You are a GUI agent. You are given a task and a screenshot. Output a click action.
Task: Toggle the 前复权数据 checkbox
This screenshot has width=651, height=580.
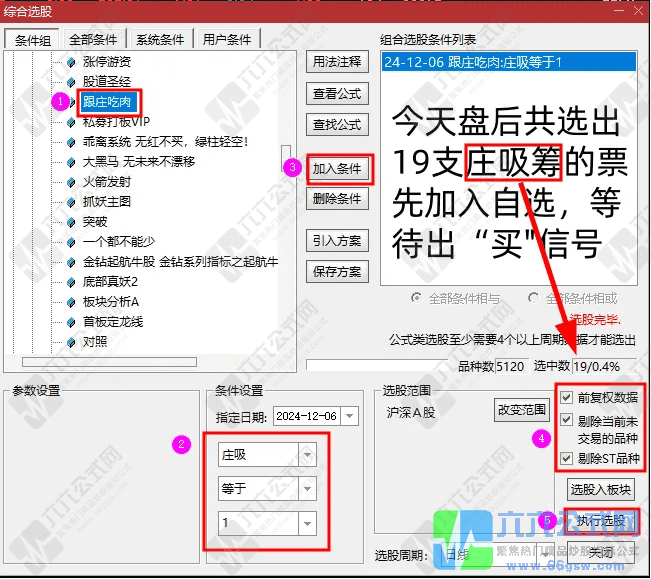(568, 397)
